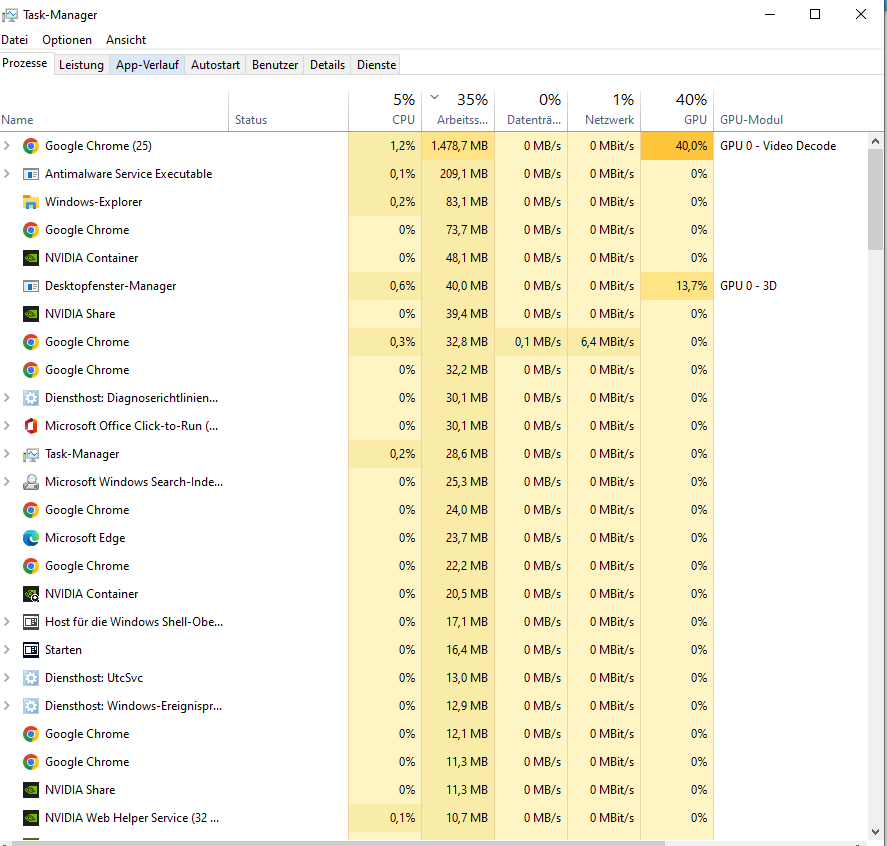The width and height of the screenshot is (887, 846).
Task: Open the Optionen menu
Action: [66, 39]
